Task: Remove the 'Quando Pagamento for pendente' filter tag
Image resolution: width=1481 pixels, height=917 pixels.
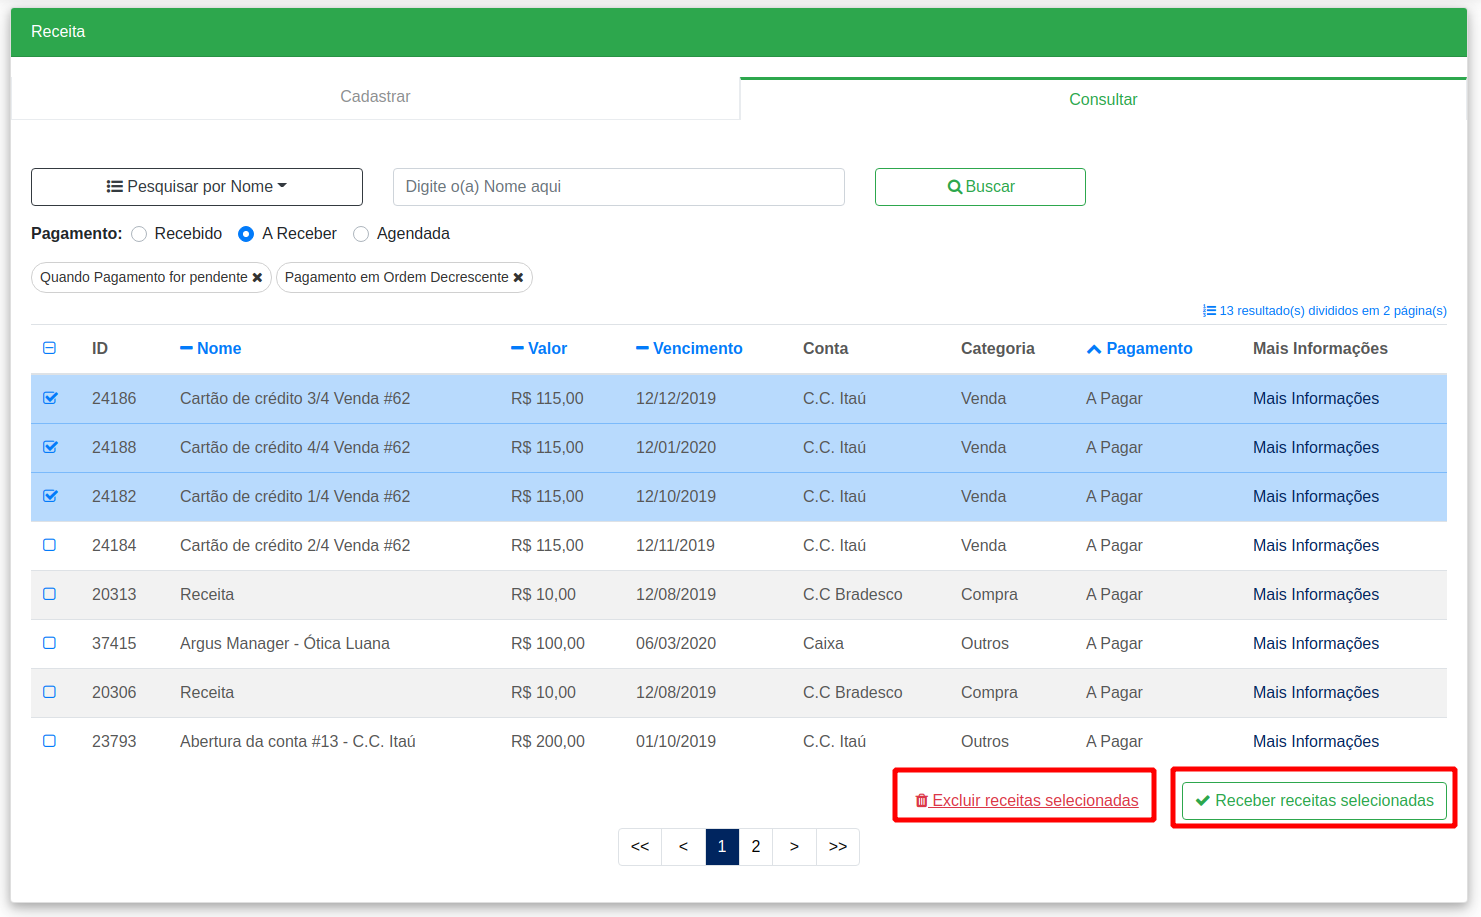Action: point(257,278)
